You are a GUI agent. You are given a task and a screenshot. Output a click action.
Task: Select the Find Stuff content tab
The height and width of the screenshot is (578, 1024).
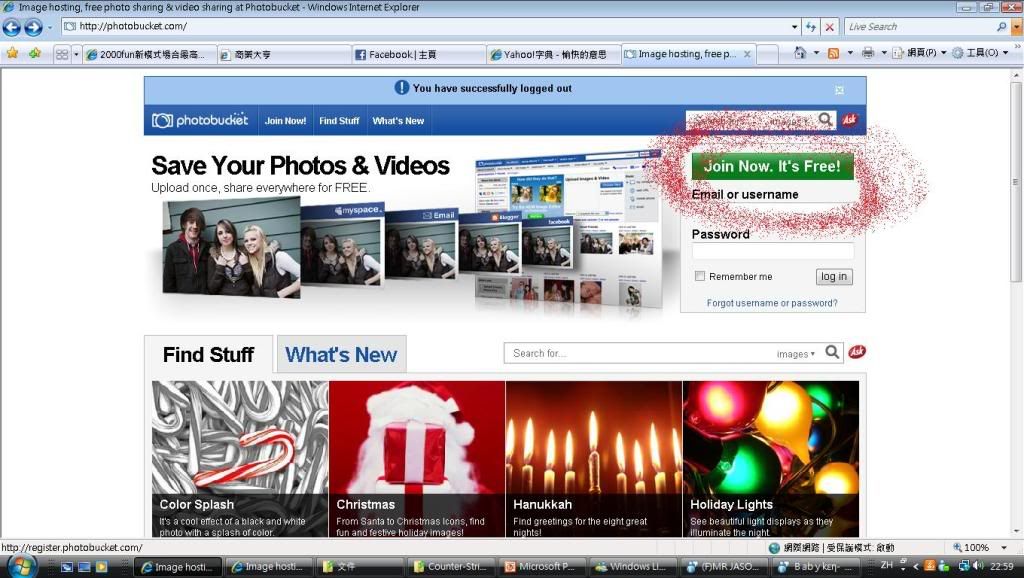pyautogui.click(x=208, y=355)
